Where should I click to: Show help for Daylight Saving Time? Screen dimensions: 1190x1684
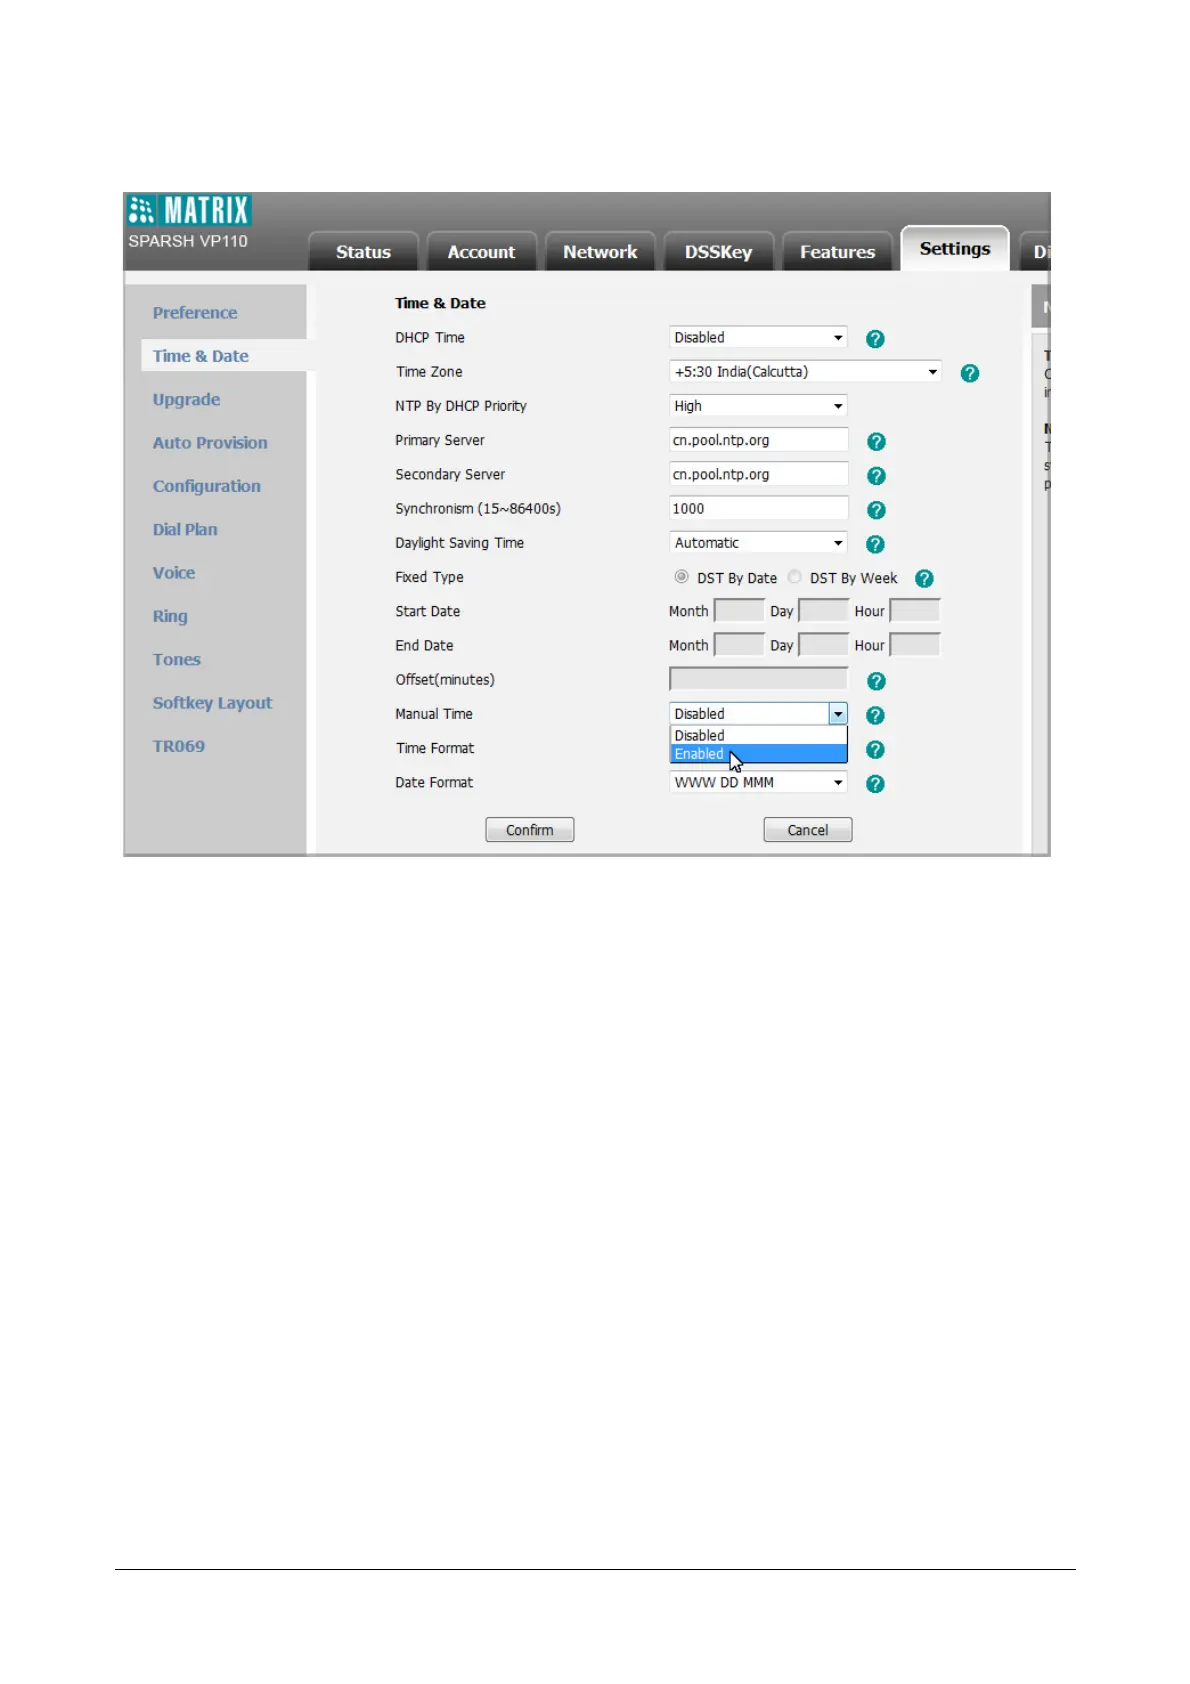coord(875,544)
